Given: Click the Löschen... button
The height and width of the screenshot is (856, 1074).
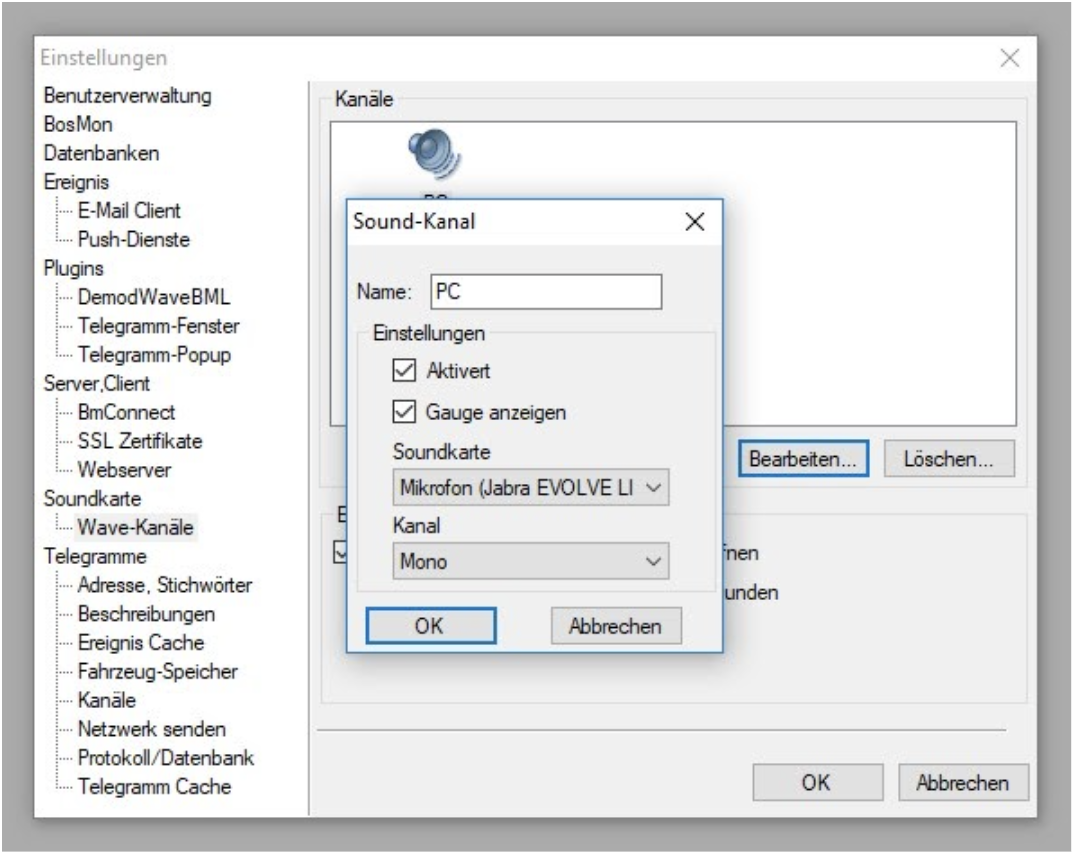Looking at the screenshot, I should click(x=949, y=458).
